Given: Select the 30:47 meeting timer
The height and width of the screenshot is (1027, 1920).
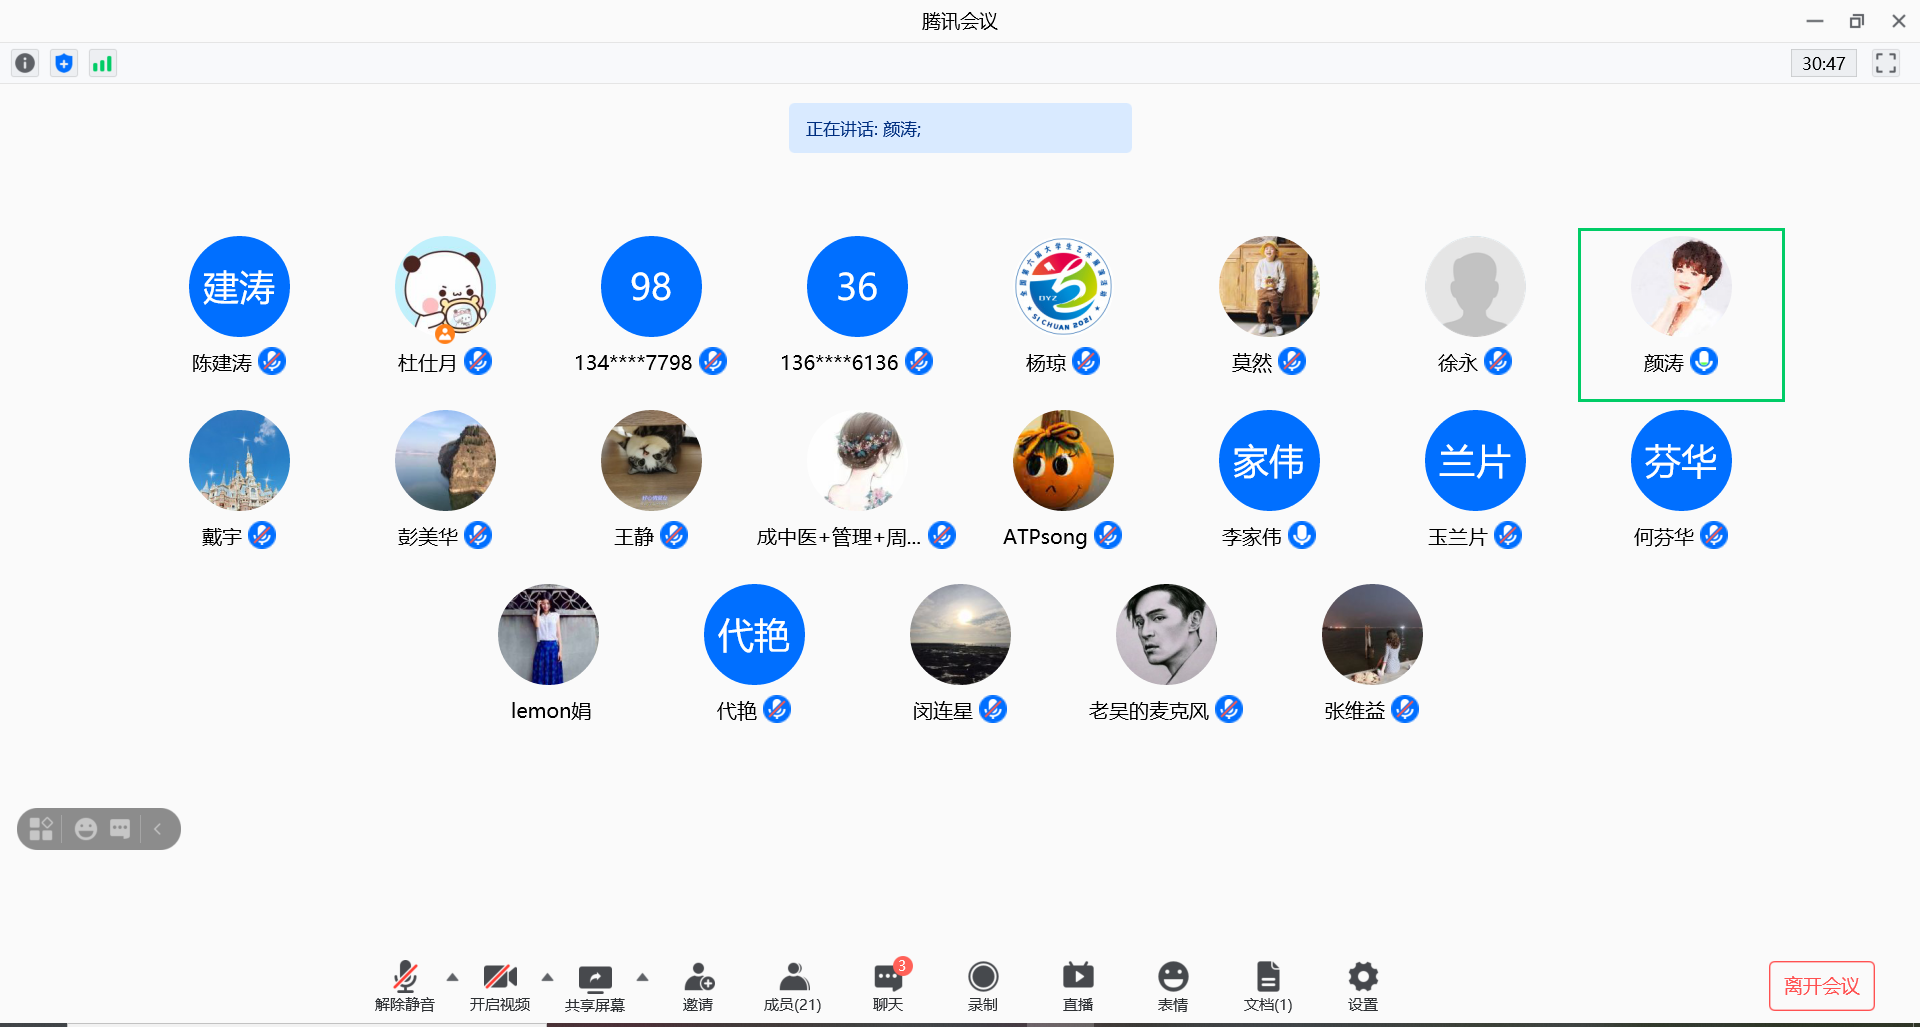Looking at the screenshot, I should 1824,64.
